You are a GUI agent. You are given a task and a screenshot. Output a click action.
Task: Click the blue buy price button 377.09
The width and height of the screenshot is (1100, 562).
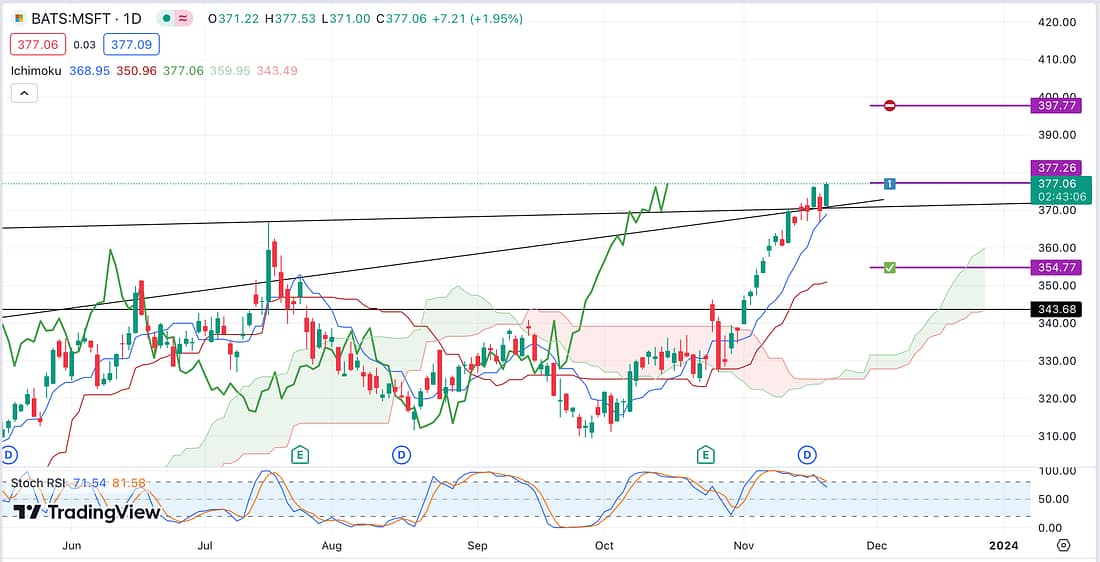point(132,44)
